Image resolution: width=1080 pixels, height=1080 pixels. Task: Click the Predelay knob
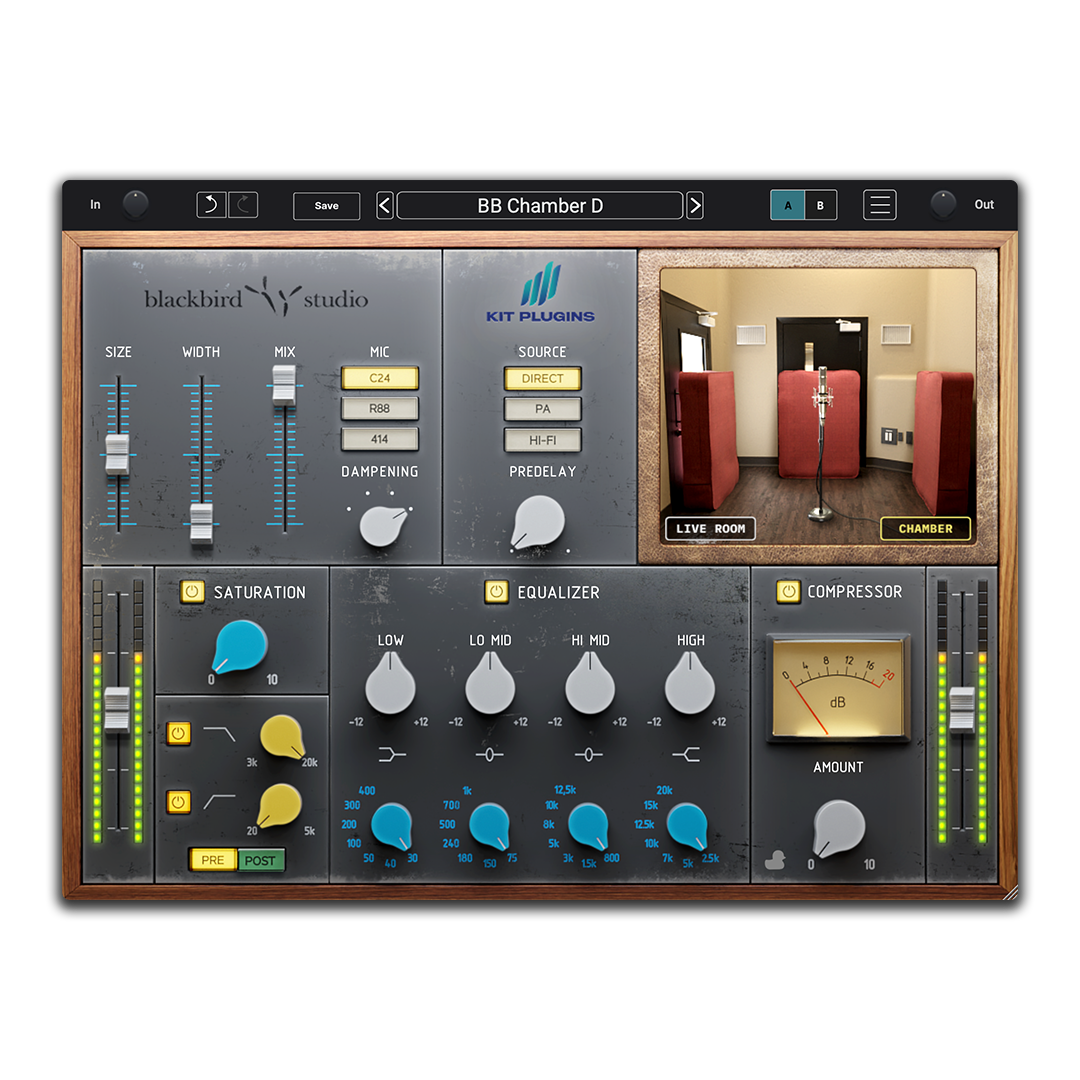[538, 523]
